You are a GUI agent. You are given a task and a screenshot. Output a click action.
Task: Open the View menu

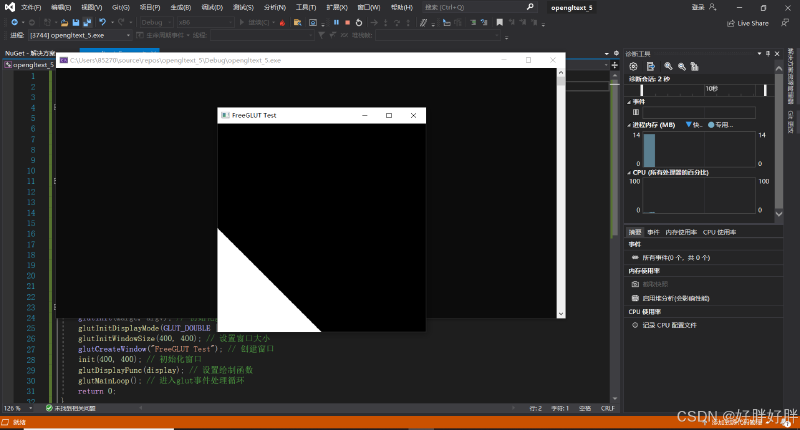[91, 7]
